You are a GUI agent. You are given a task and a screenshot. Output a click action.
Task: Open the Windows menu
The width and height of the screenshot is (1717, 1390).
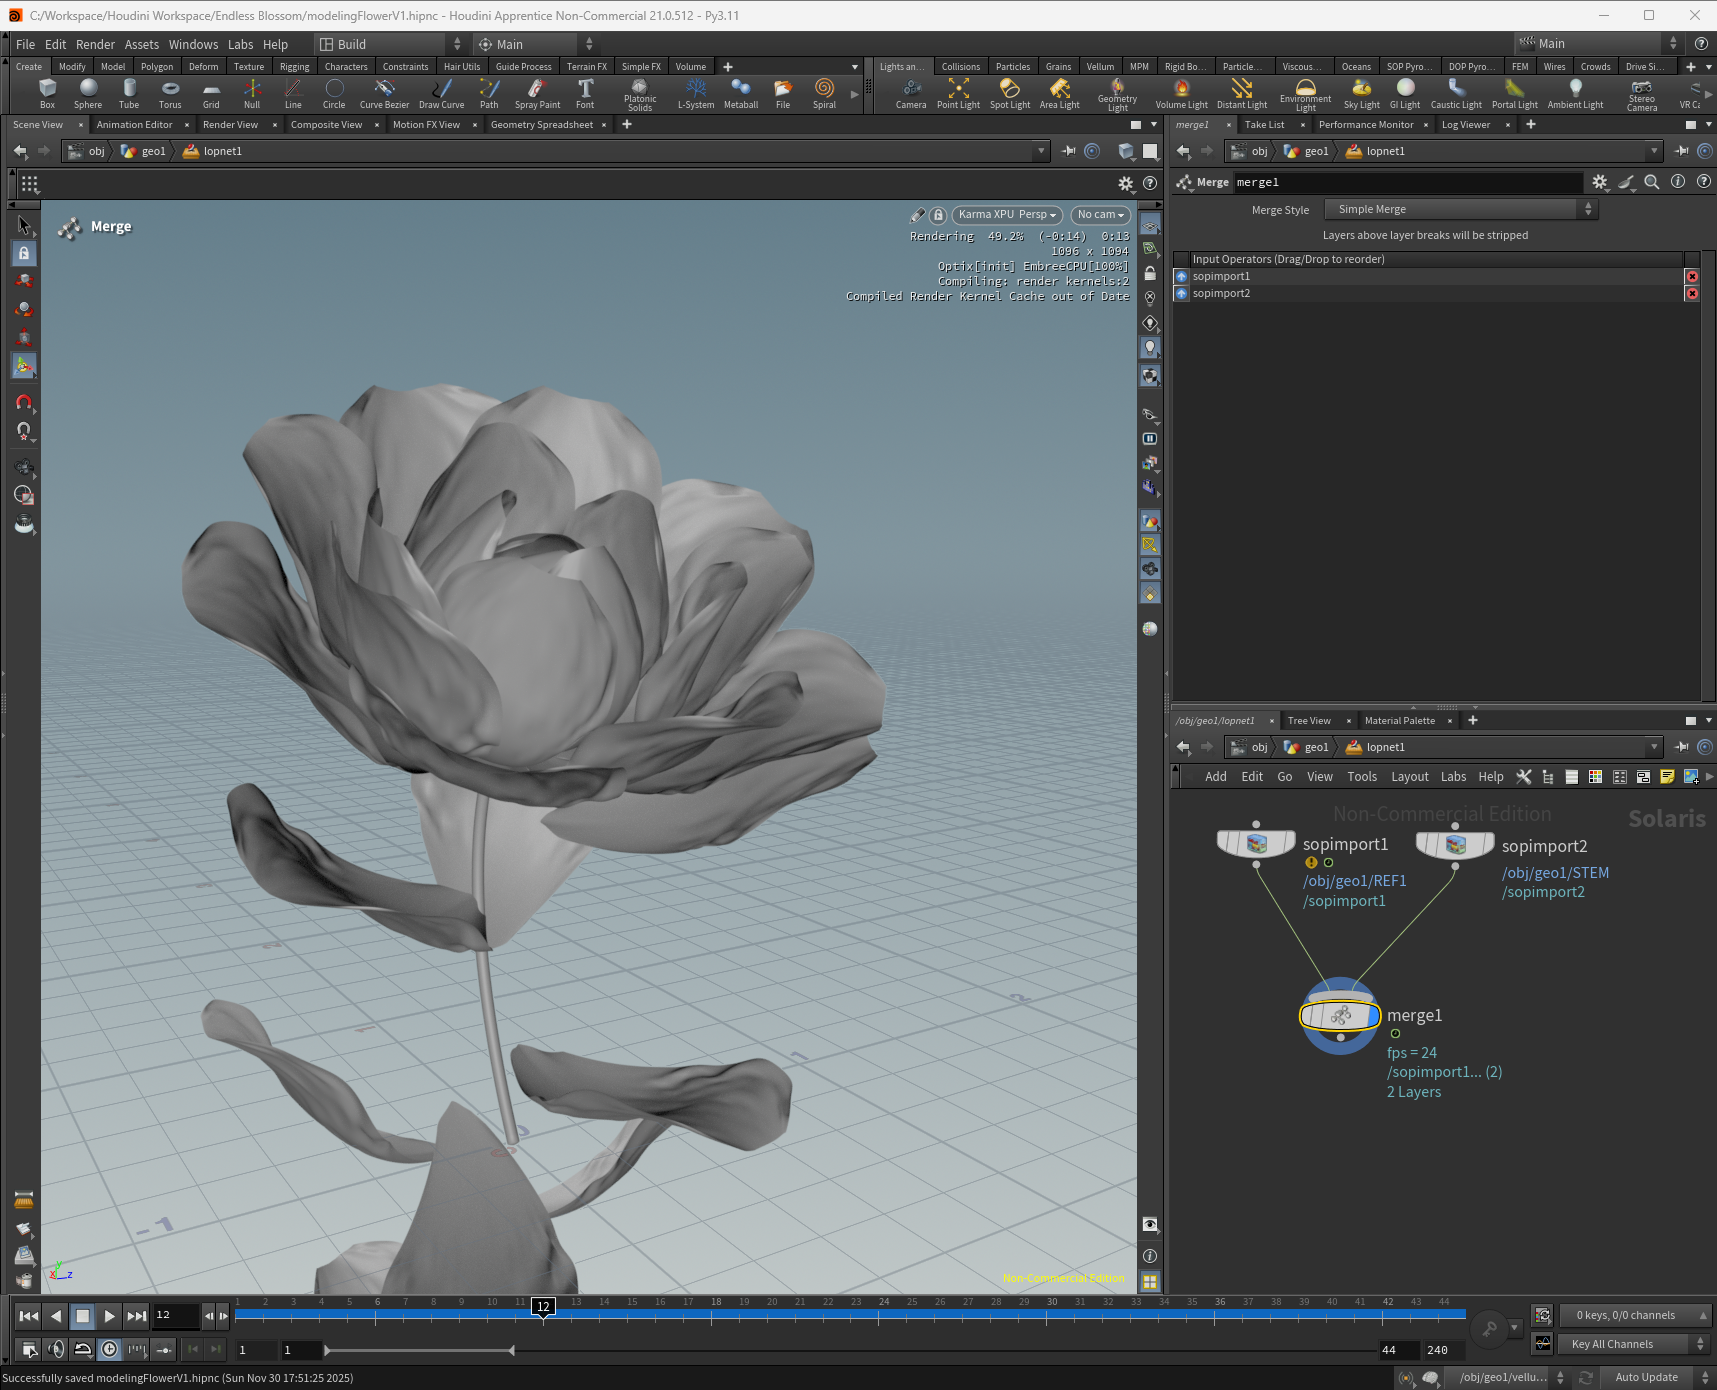(193, 44)
